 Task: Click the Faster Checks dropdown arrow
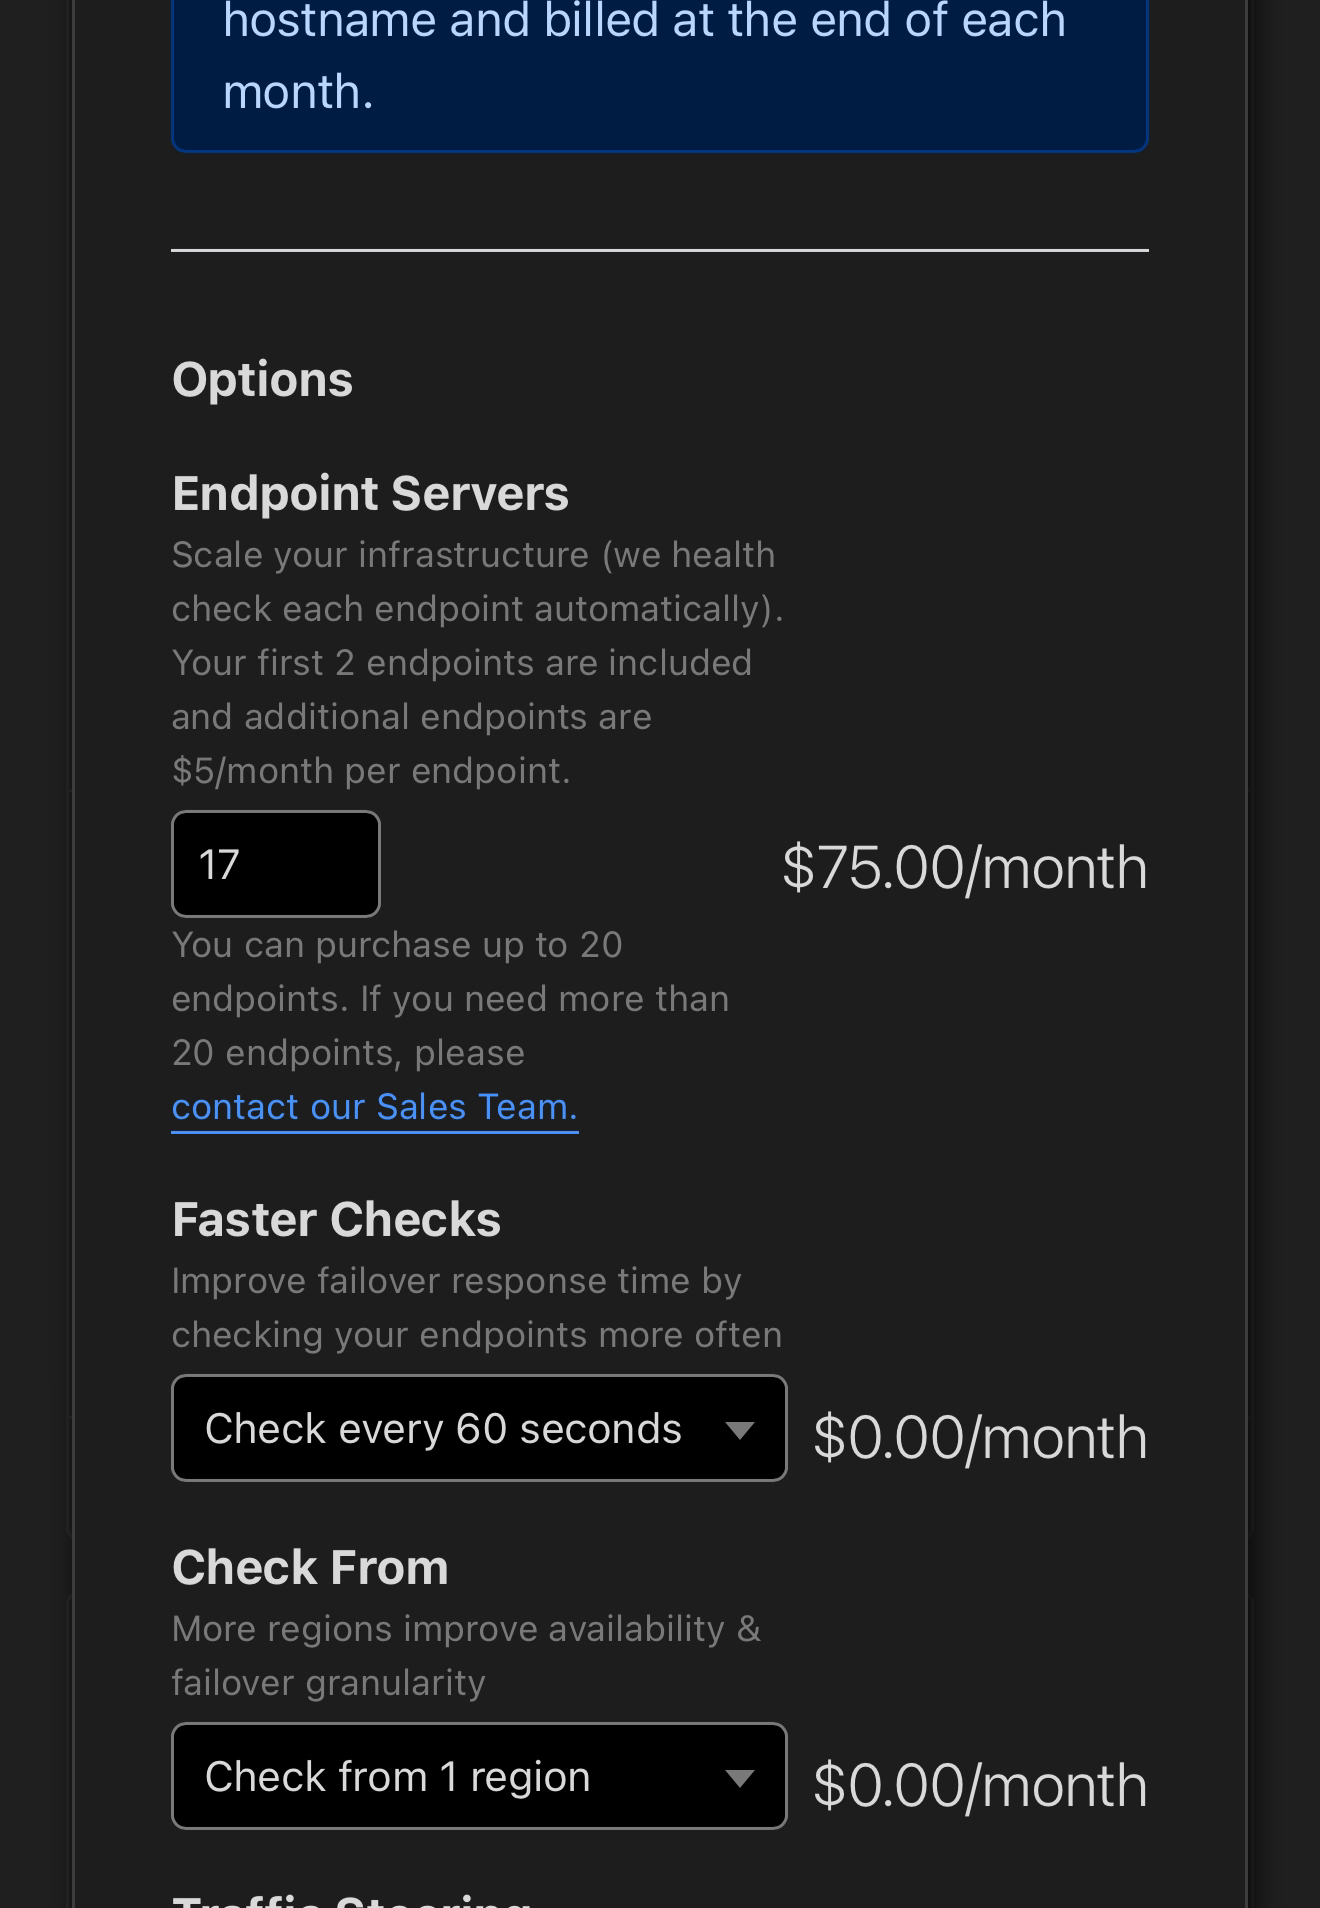click(739, 1430)
